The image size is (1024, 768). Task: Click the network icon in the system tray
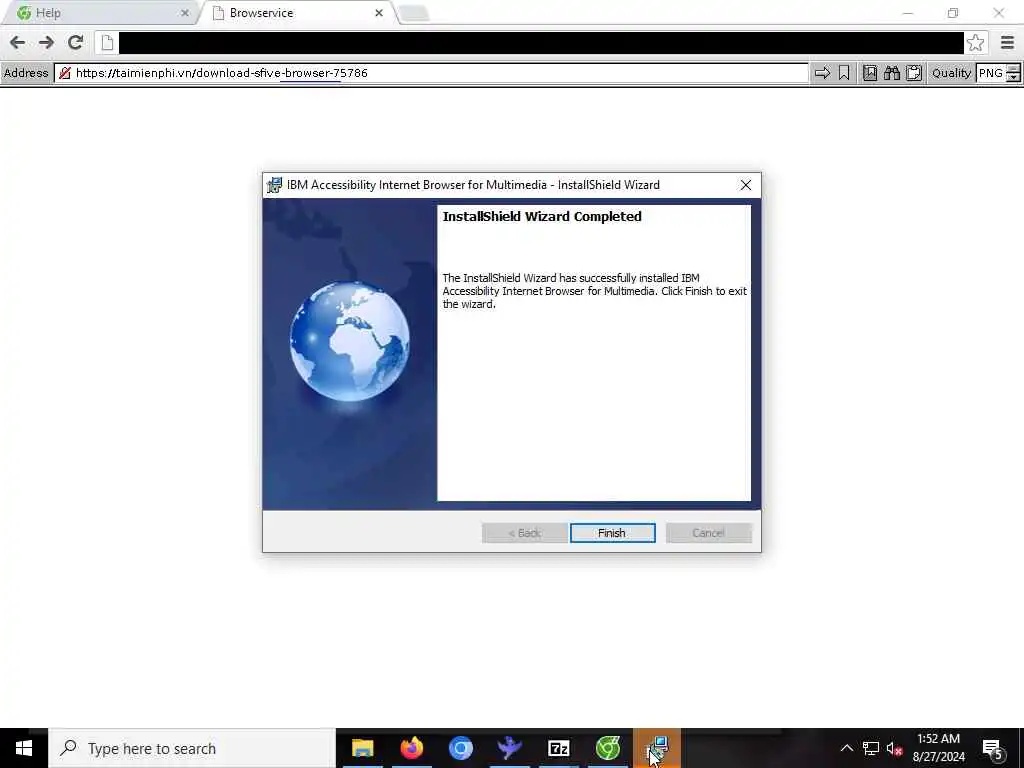(871, 748)
